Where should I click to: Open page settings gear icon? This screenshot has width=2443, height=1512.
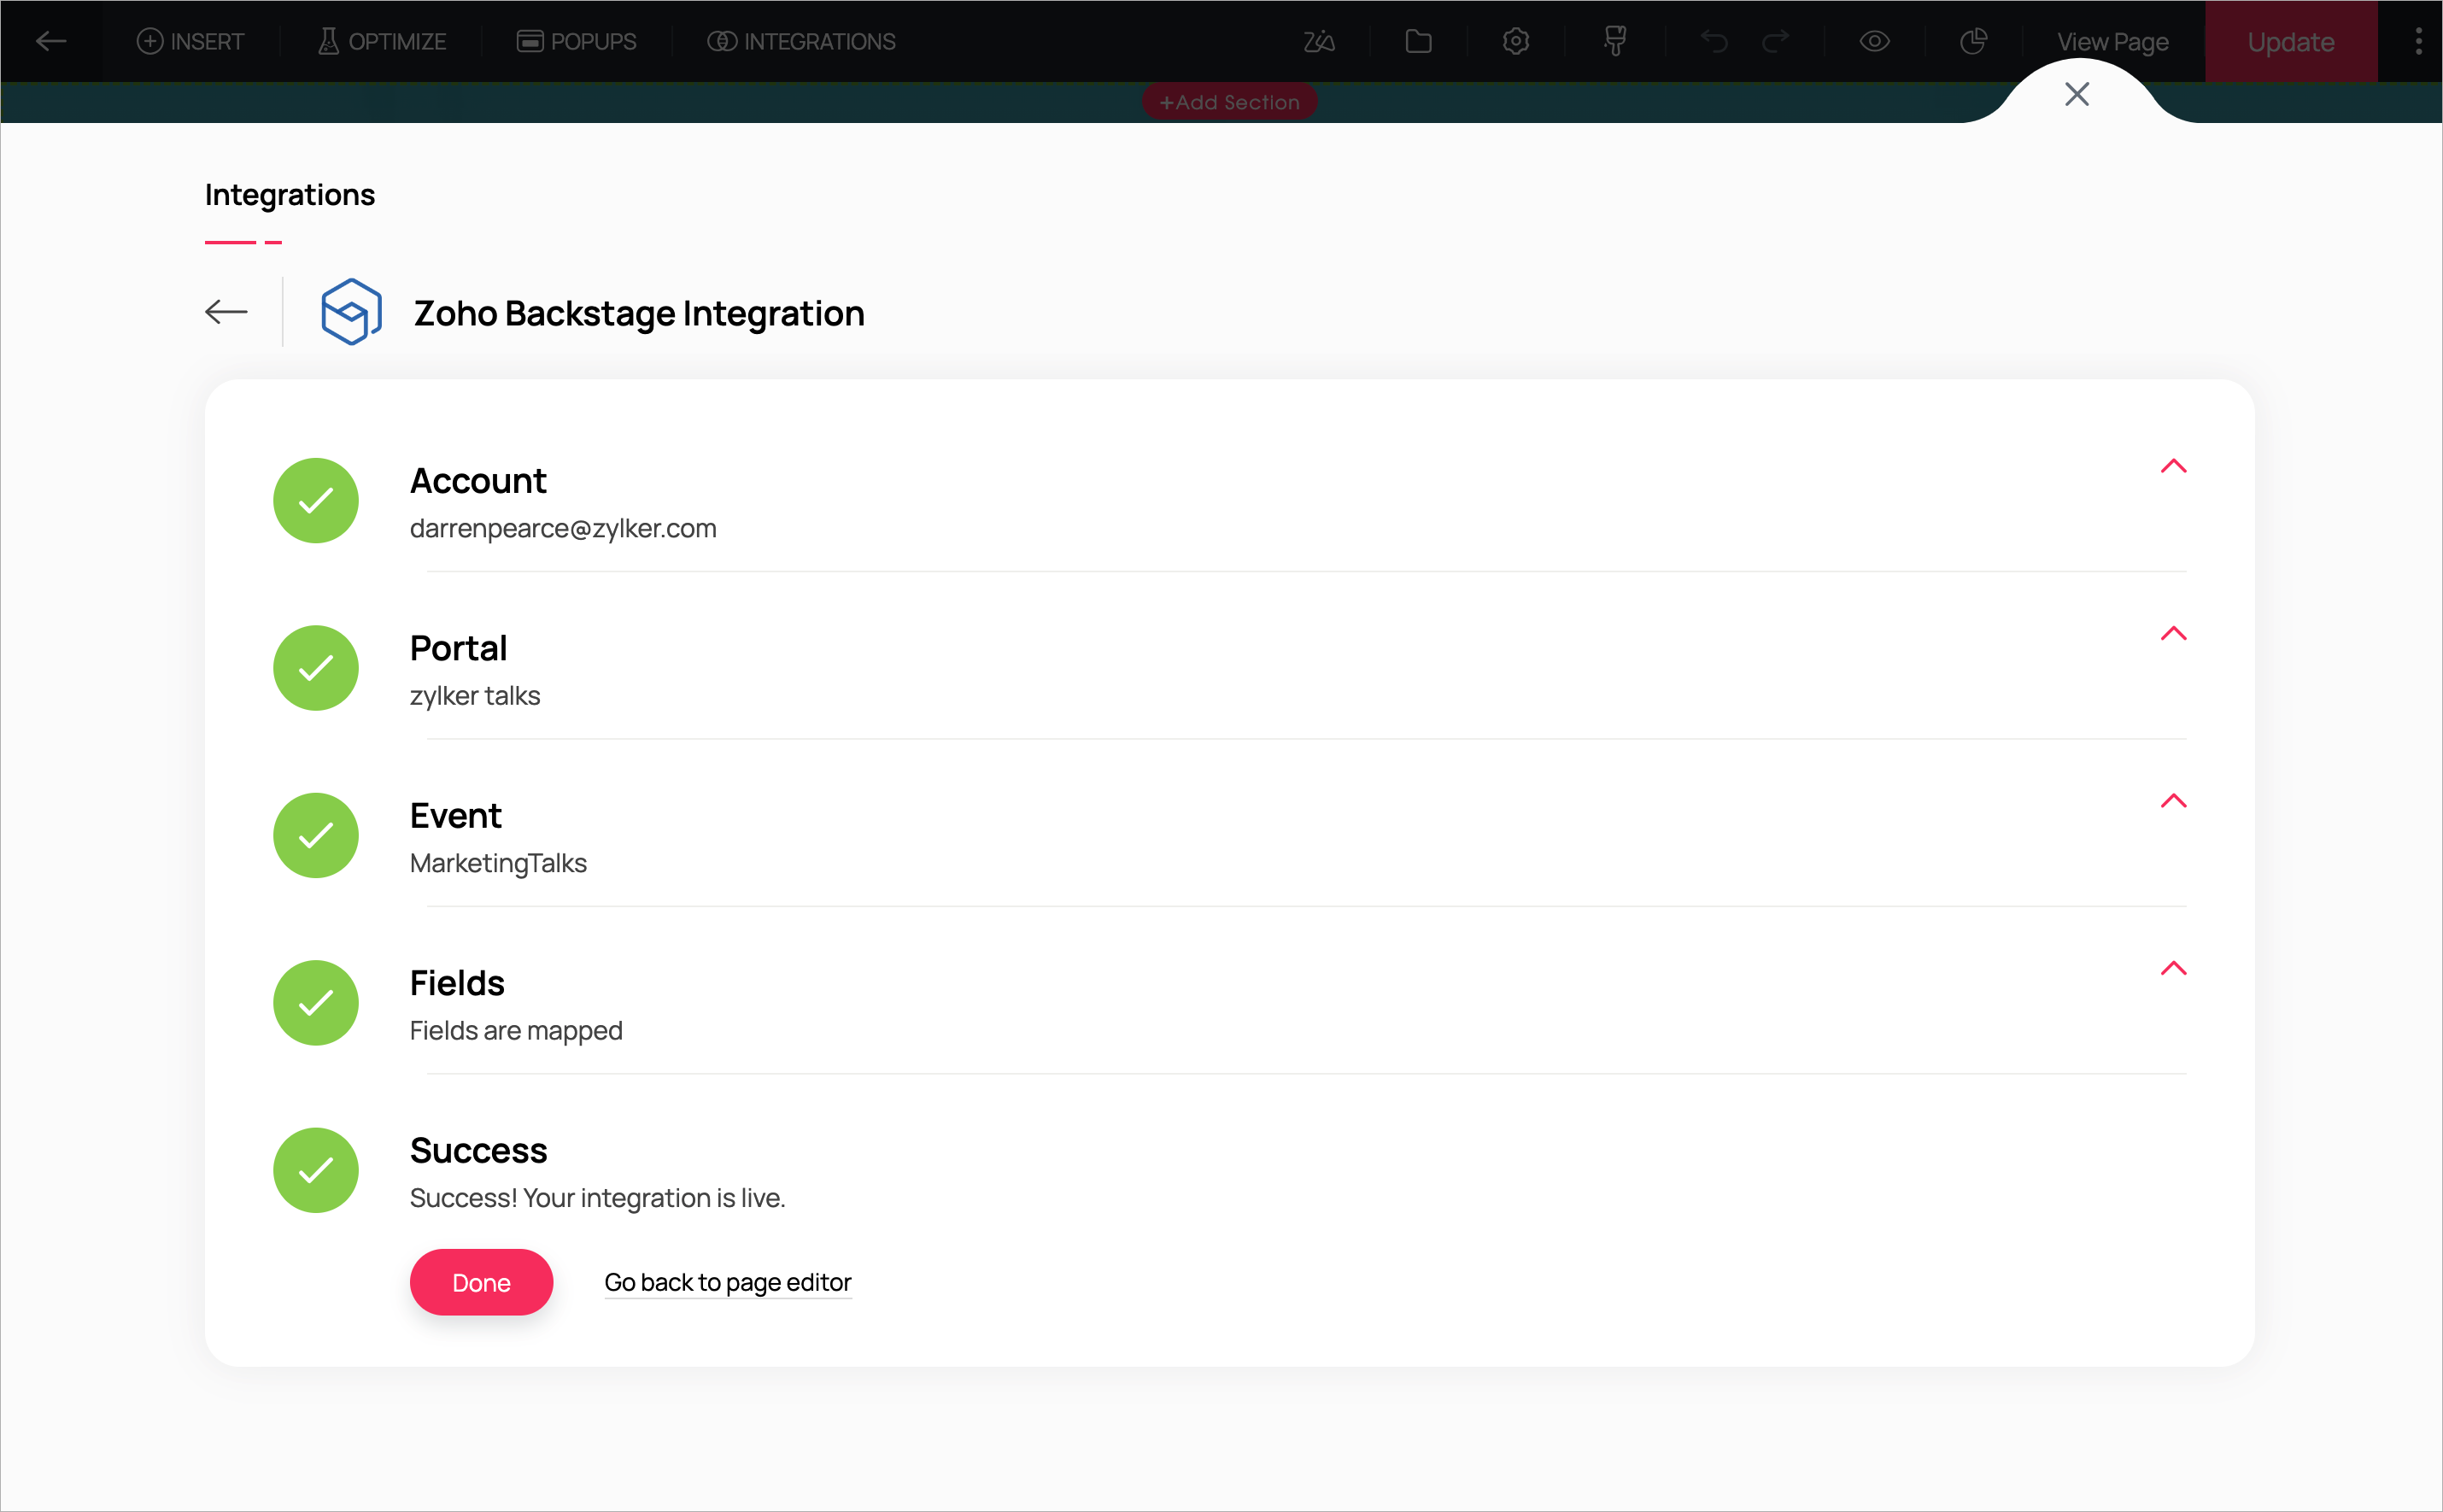tap(1516, 41)
